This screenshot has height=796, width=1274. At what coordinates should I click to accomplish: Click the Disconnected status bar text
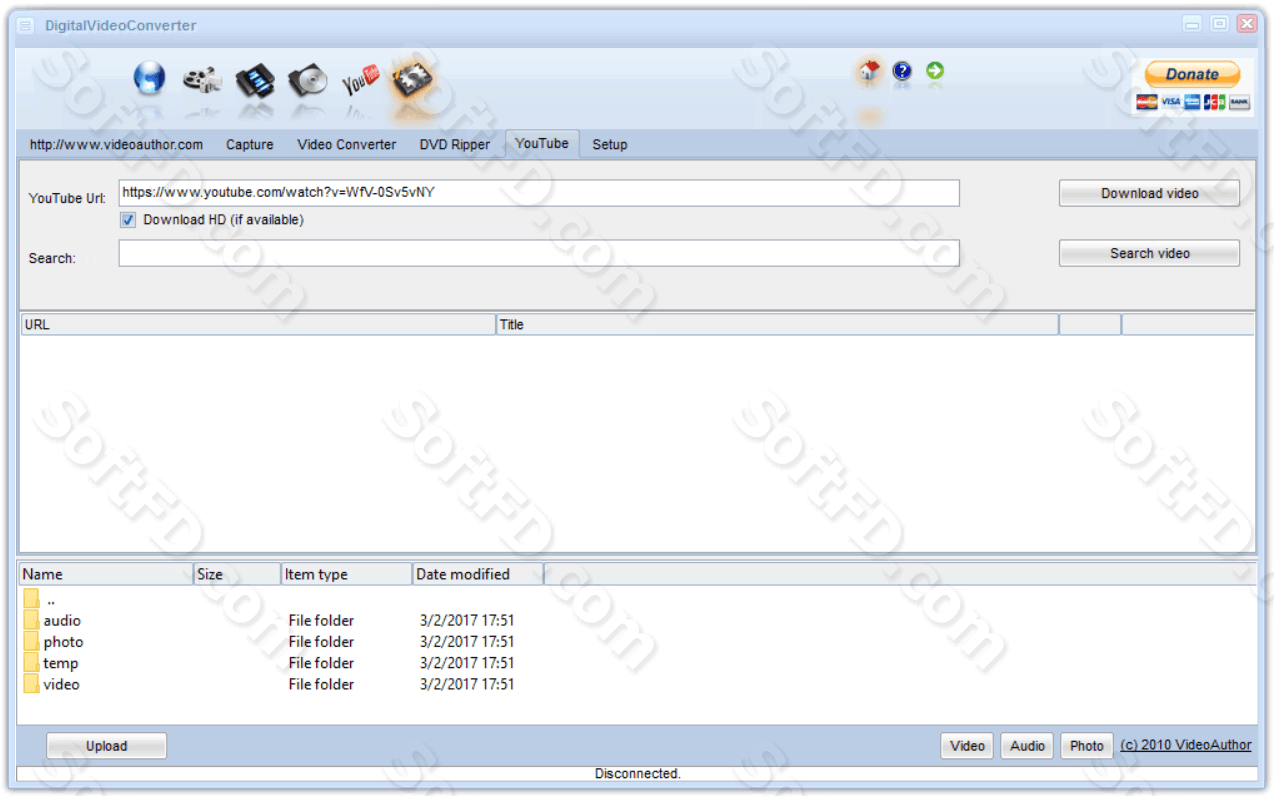point(637,774)
